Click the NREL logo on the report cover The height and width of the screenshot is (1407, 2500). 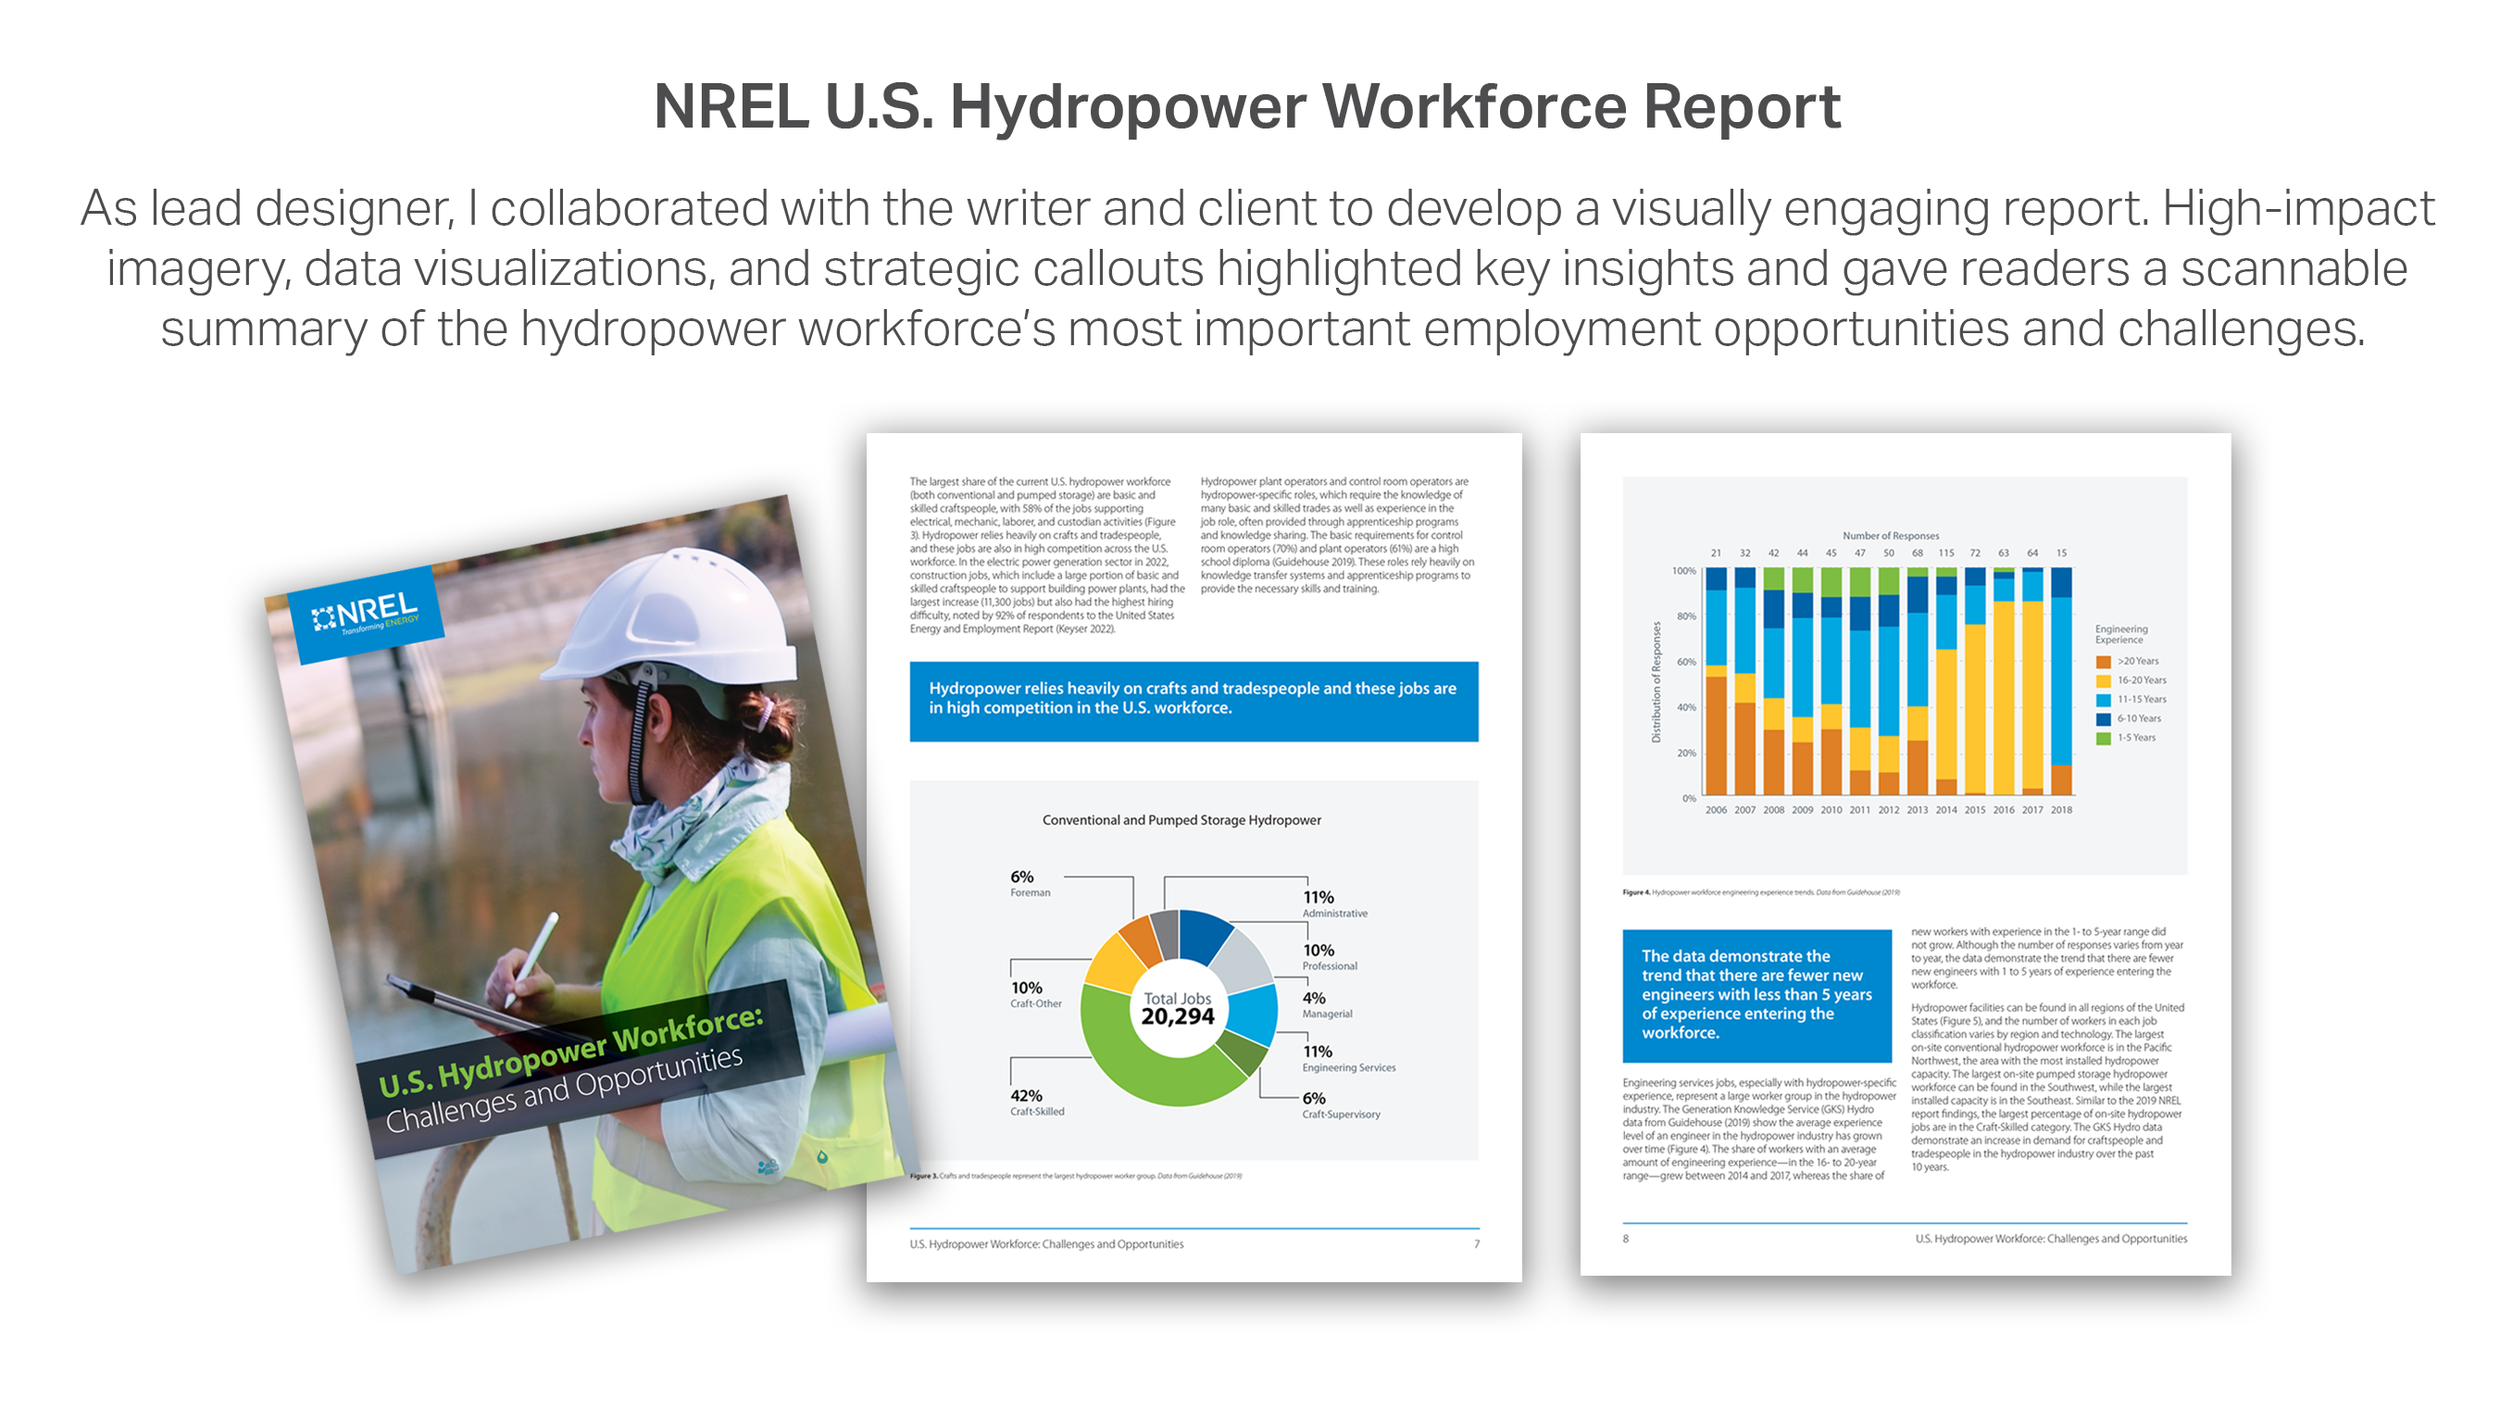click(x=365, y=614)
